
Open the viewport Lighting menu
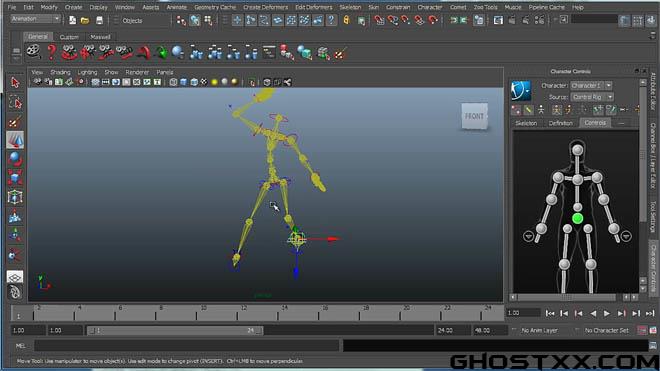(x=87, y=72)
